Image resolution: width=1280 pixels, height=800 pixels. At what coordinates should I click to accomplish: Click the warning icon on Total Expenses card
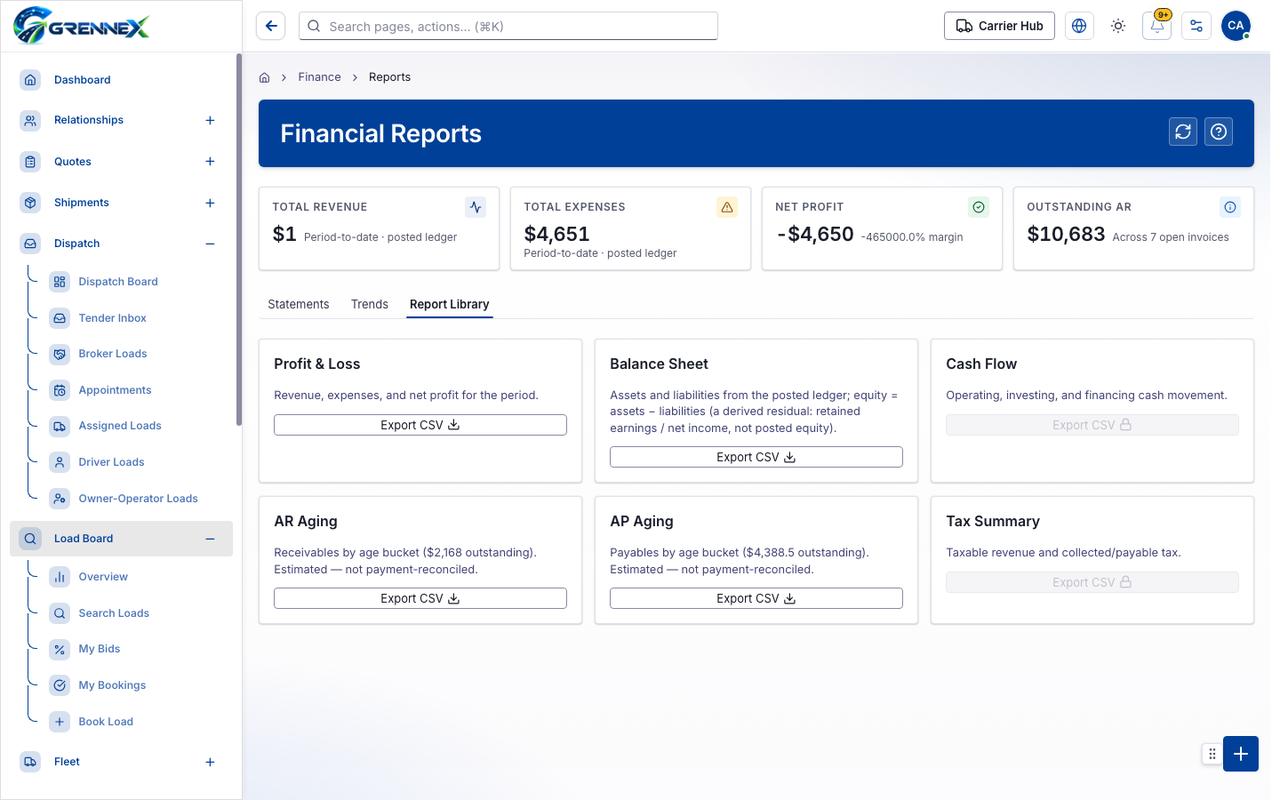pos(727,207)
